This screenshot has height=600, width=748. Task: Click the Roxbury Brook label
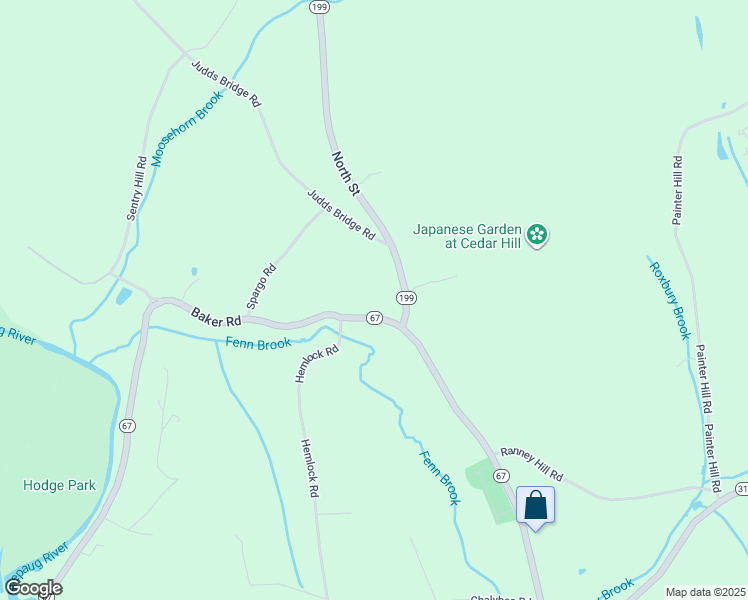click(x=670, y=300)
